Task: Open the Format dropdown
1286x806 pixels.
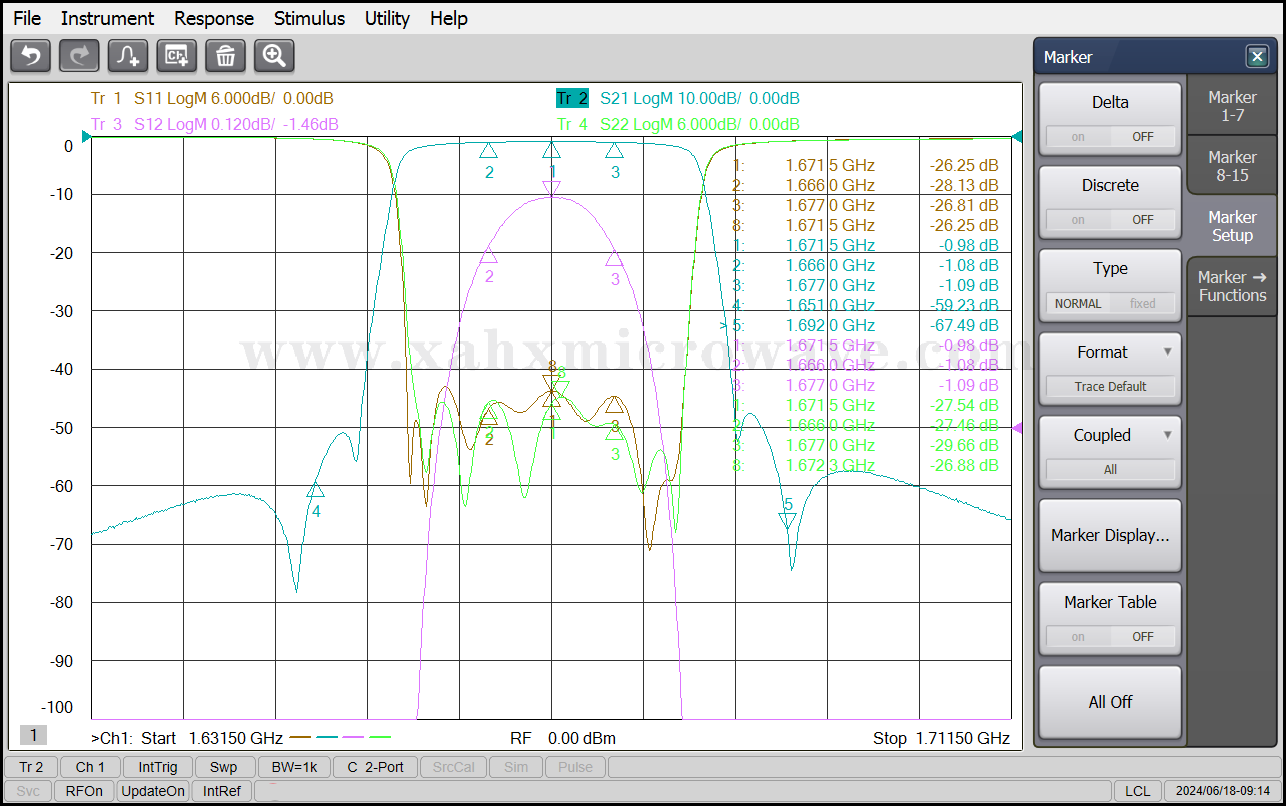Action: pyautogui.click(x=1110, y=369)
